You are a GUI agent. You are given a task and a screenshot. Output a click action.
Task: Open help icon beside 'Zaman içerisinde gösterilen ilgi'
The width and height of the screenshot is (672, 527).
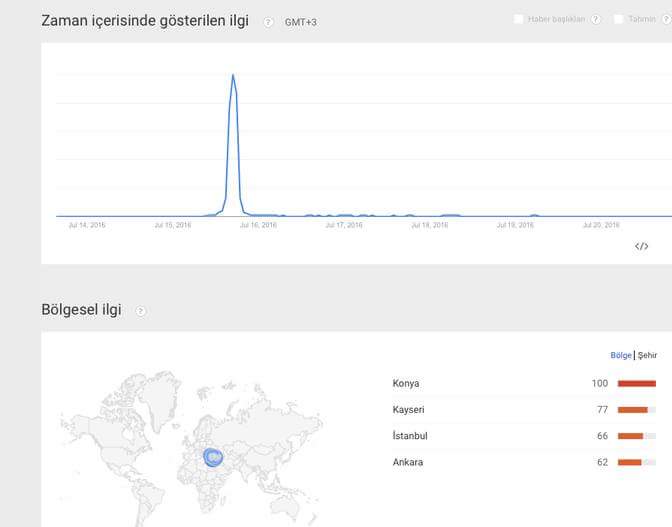tap(268, 22)
